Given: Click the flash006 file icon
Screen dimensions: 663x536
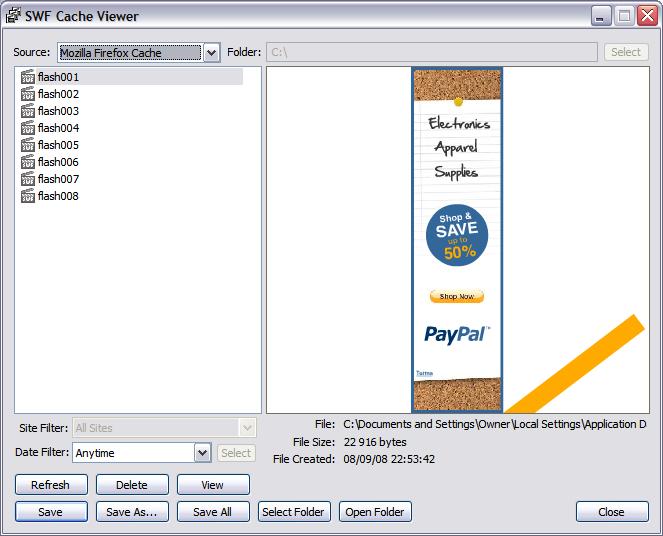Looking at the screenshot, I should (27, 162).
